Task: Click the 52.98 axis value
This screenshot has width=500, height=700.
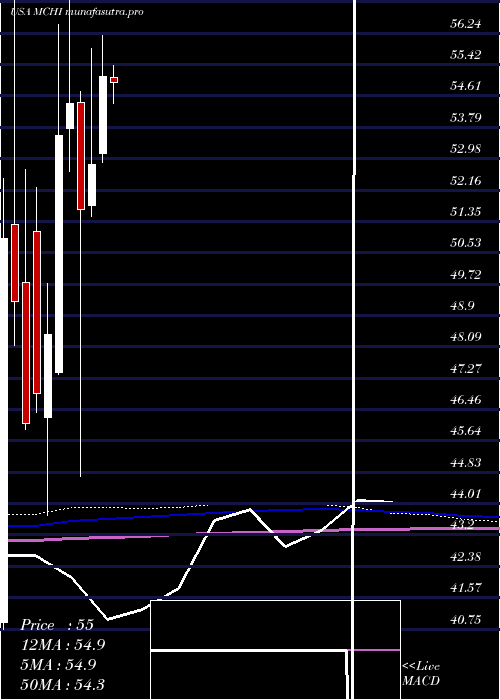Action: (466, 149)
